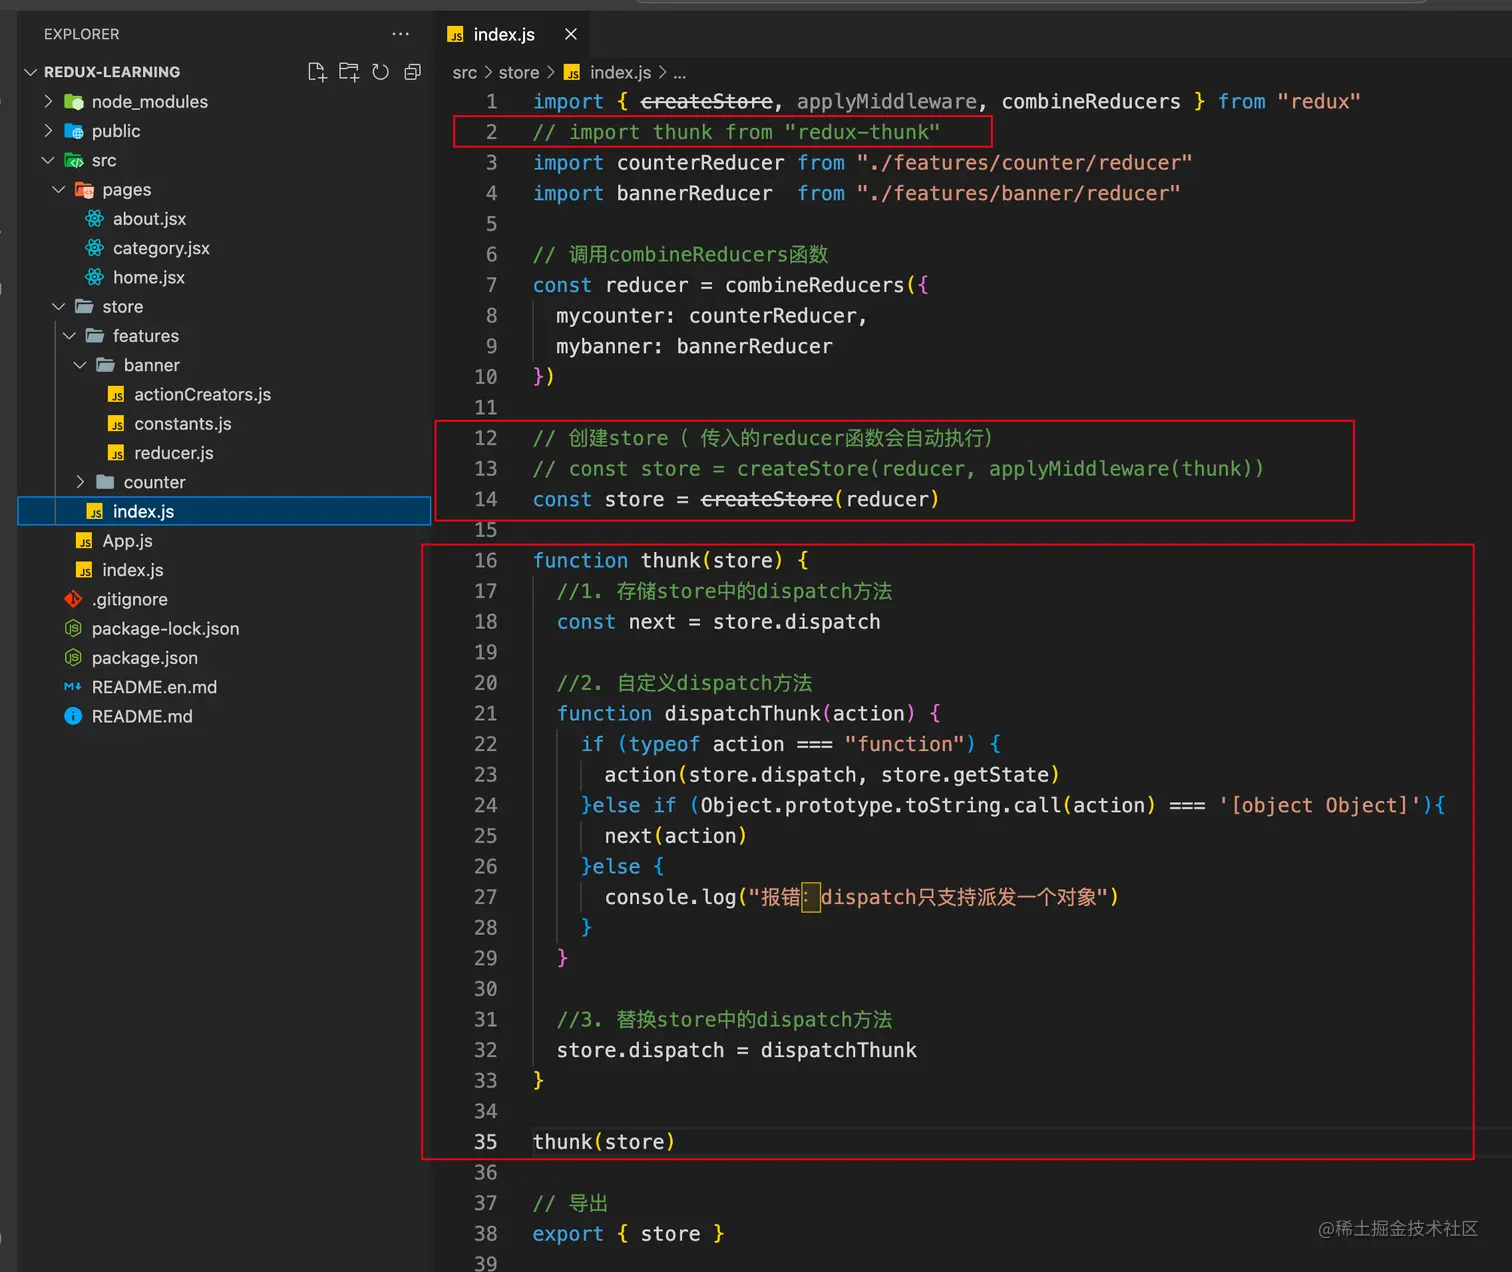
Task: Select the highlighted index.js under store
Action: [224, 511]
